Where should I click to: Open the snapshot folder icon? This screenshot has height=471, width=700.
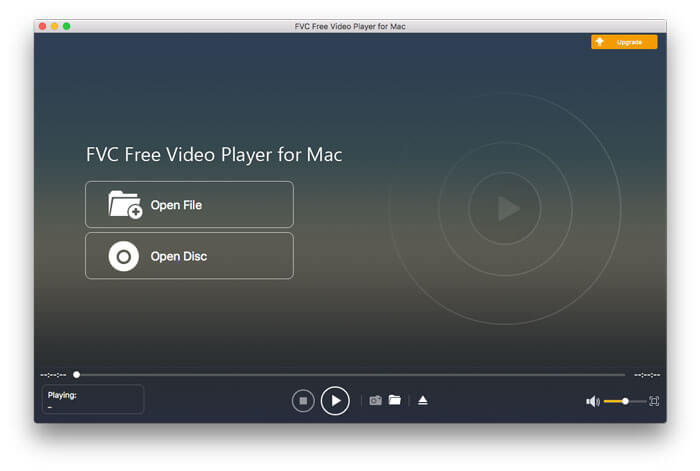(x=395, y=400)
